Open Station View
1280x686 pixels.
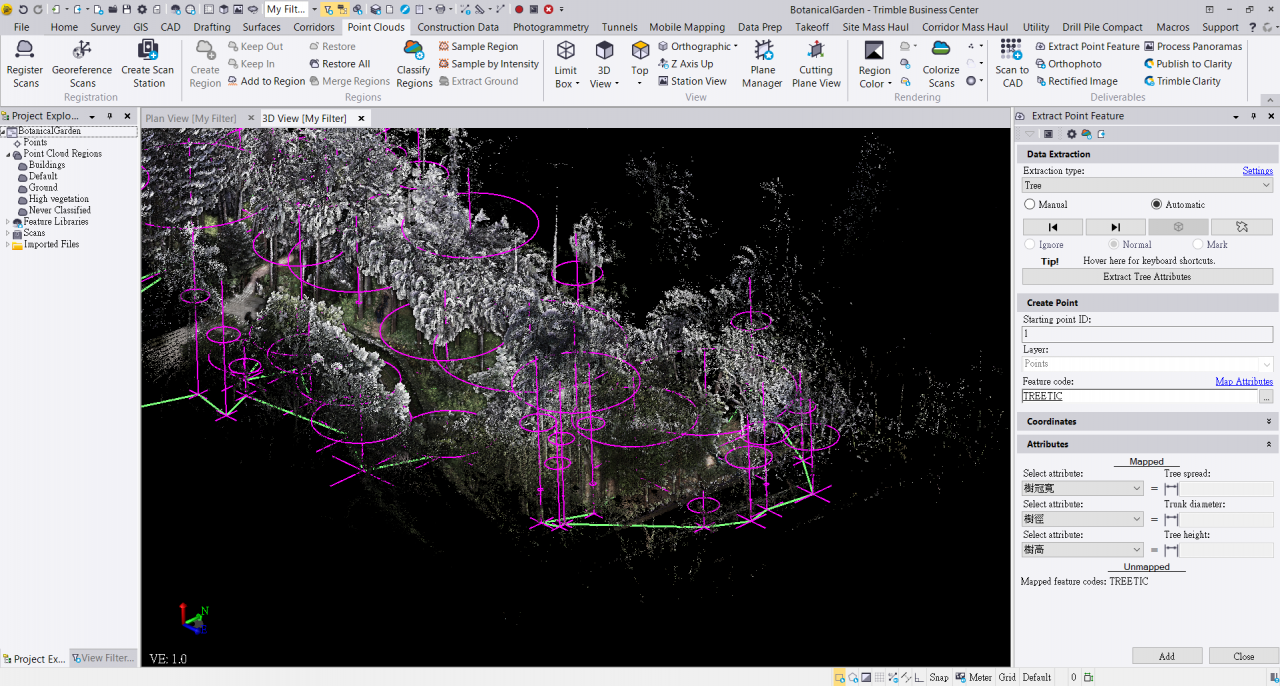pyautogui.click(x=692, y=81)
